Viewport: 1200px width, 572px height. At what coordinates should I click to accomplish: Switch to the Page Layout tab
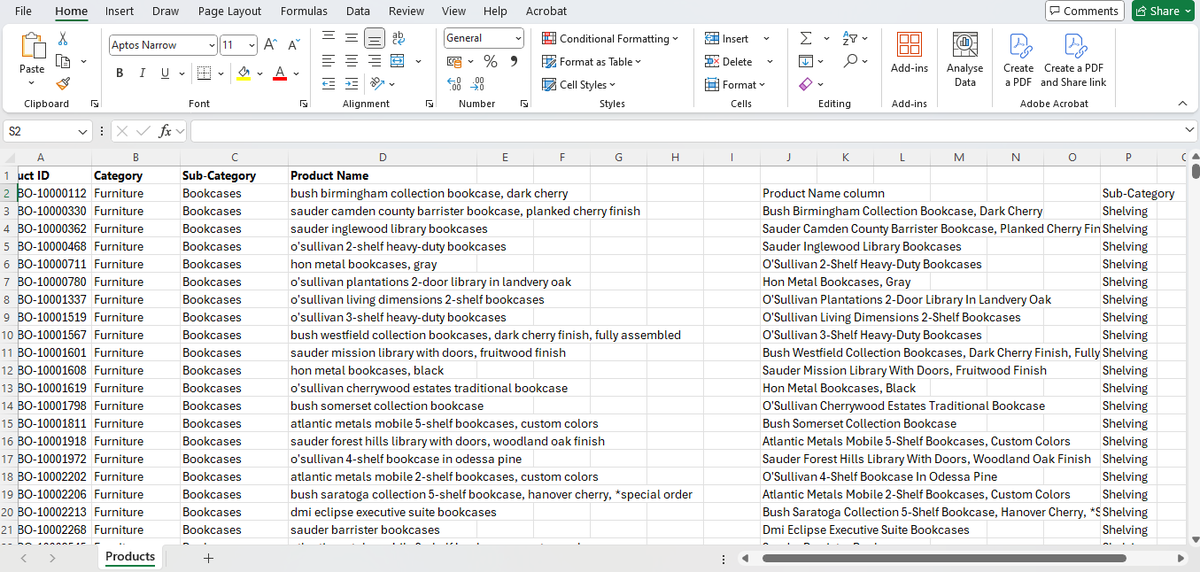click(x=230, y=11)
